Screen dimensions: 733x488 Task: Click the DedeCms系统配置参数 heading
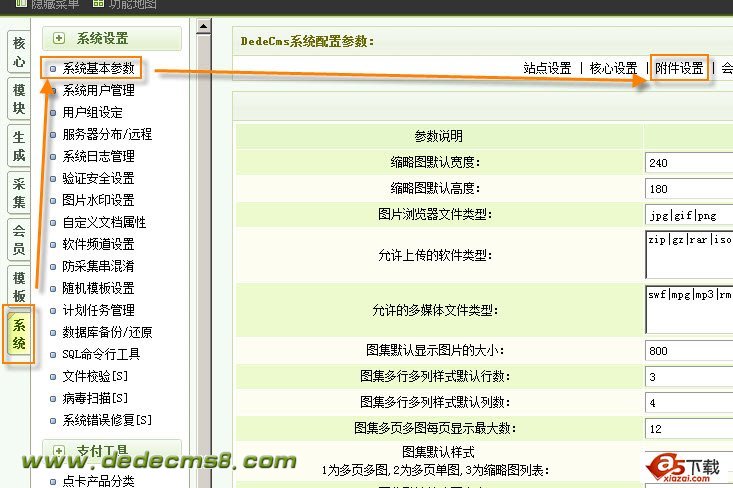307,41
